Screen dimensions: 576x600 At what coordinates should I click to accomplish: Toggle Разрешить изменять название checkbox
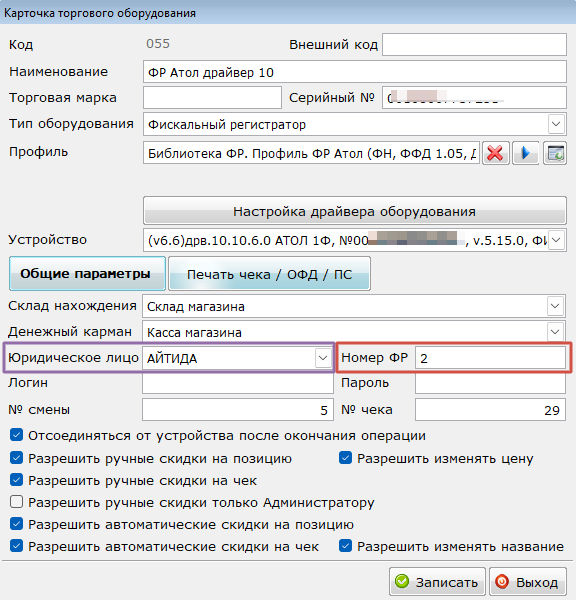coord(346,546)
